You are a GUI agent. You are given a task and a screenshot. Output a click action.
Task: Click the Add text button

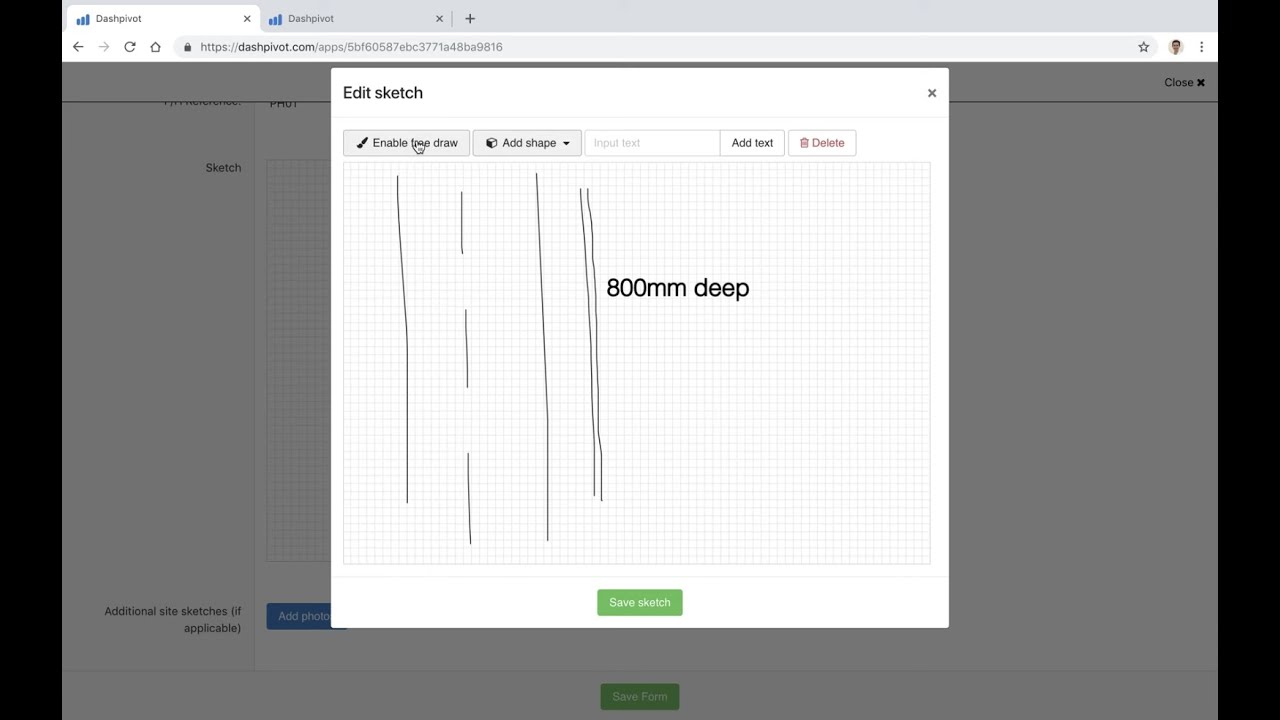pyautogui.click(x=752, y=143)
